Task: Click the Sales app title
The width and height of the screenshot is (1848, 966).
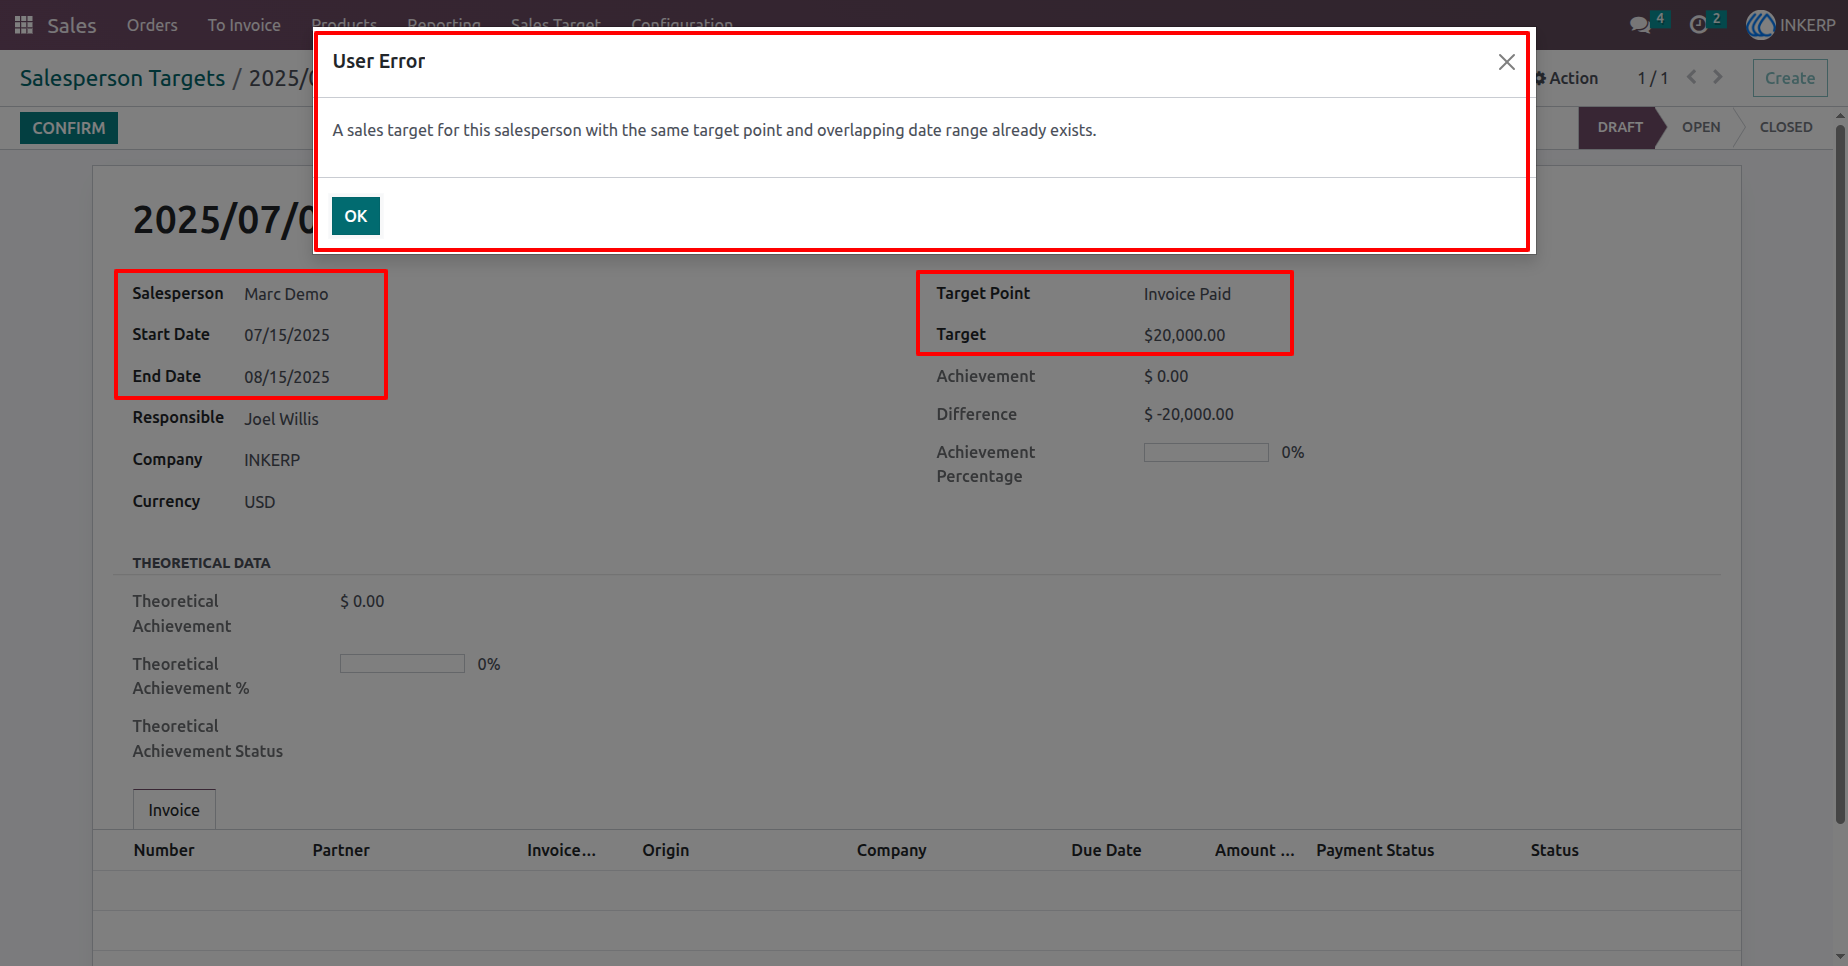Action: pos(72,25)
